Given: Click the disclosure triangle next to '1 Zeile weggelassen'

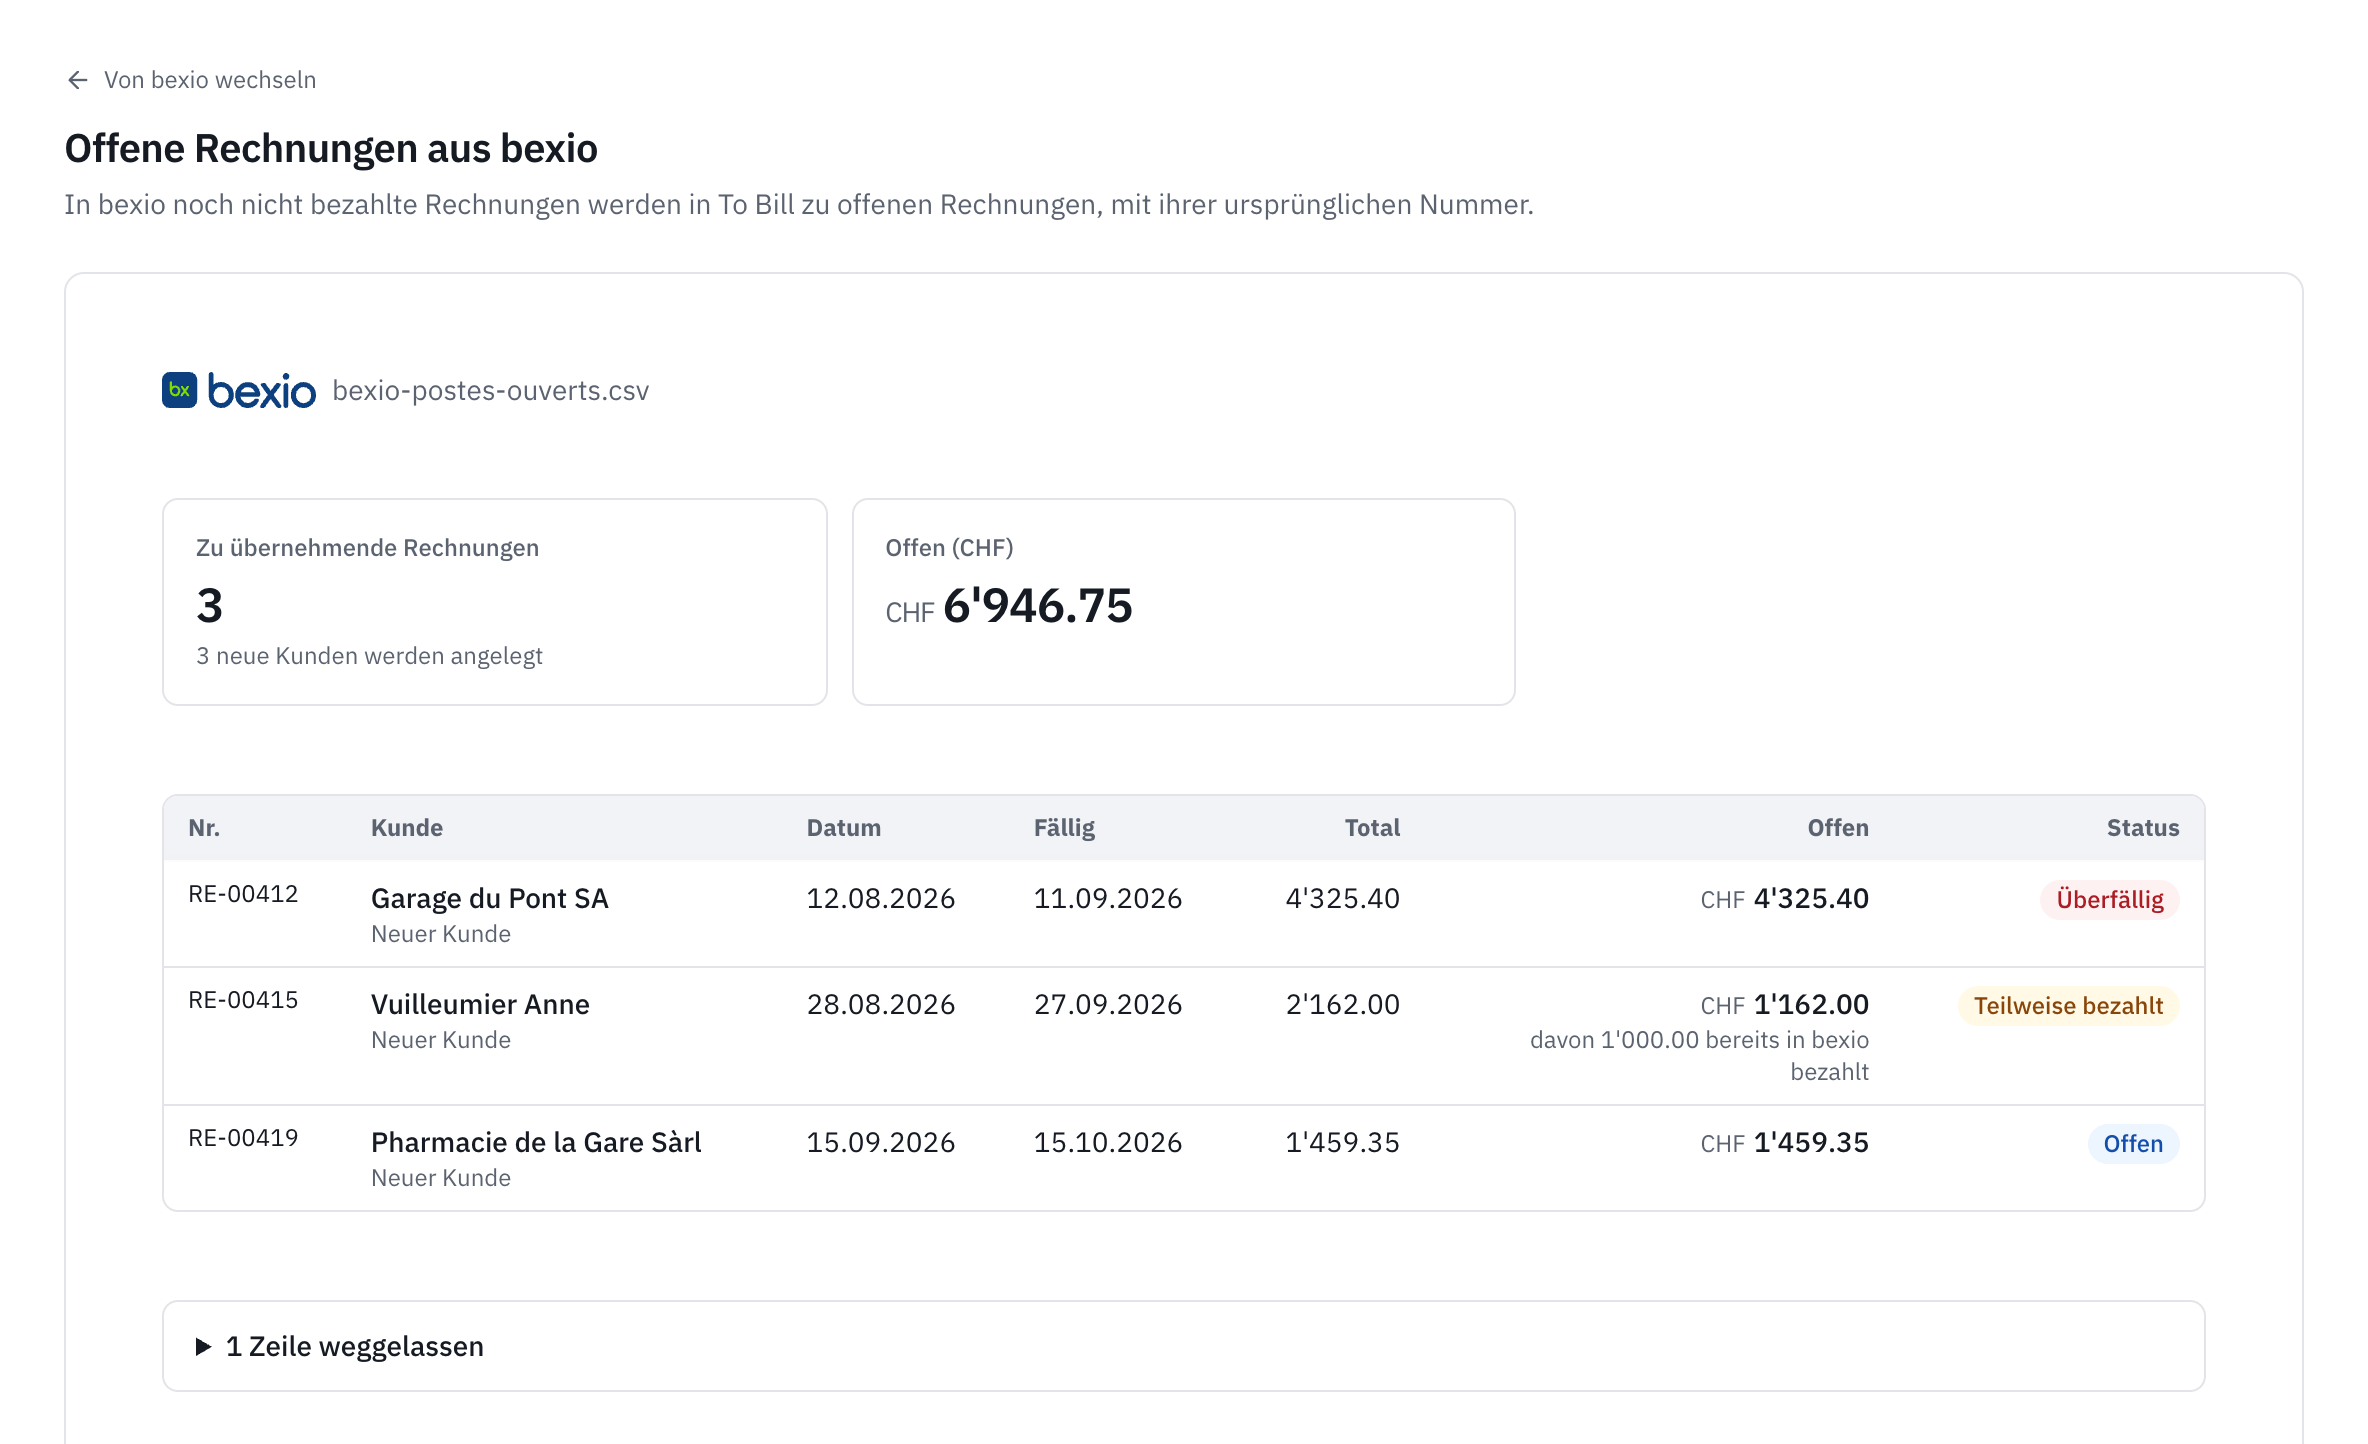Looking at the screenshot, I should [x=203, y=1347].
